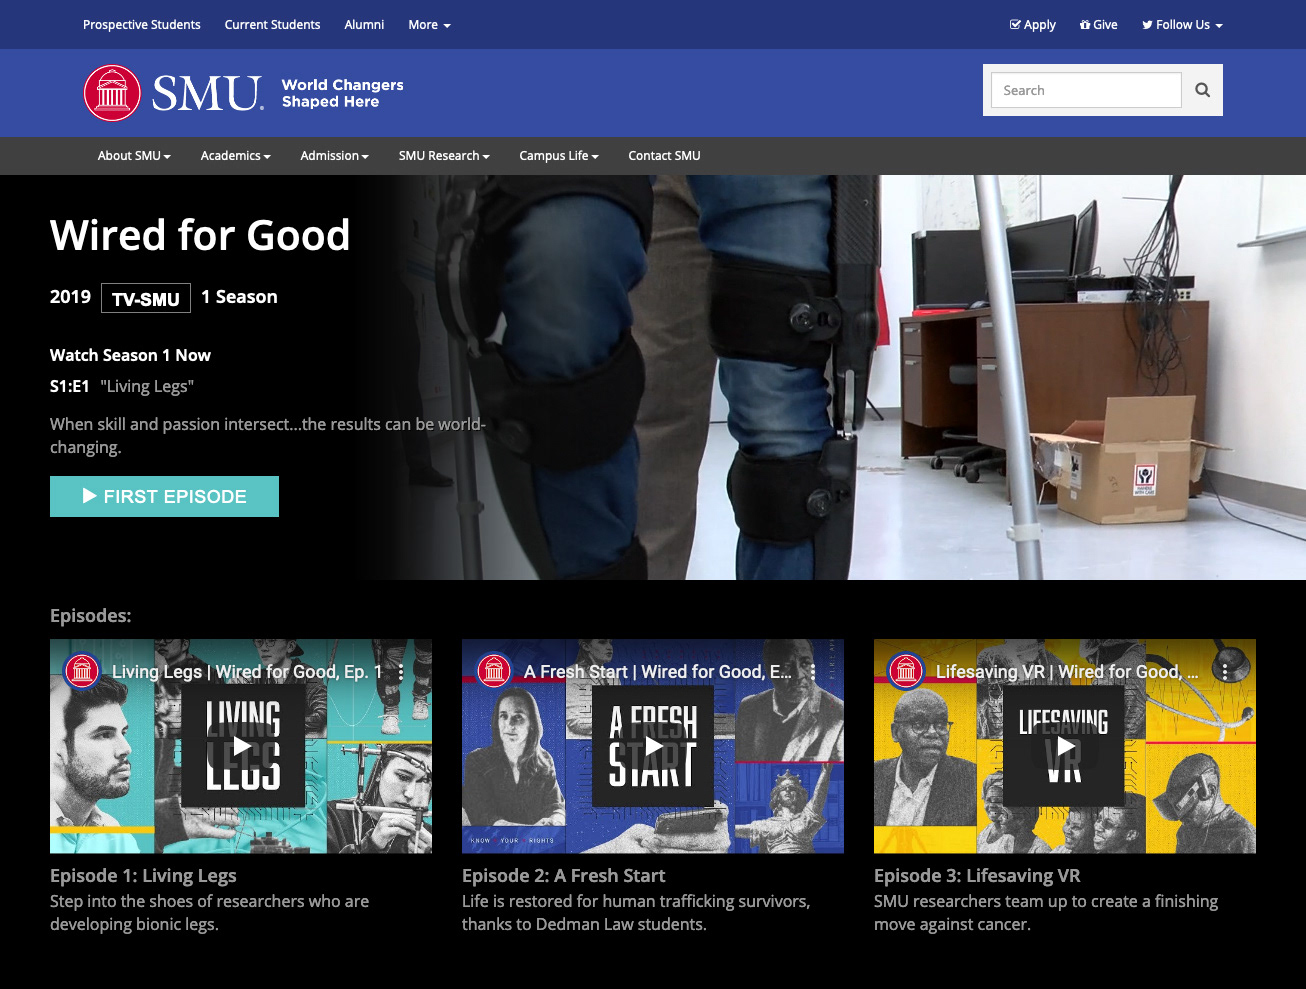Open more options on Living Legs video
This screenshot has height=989, width=1306.
401,672
